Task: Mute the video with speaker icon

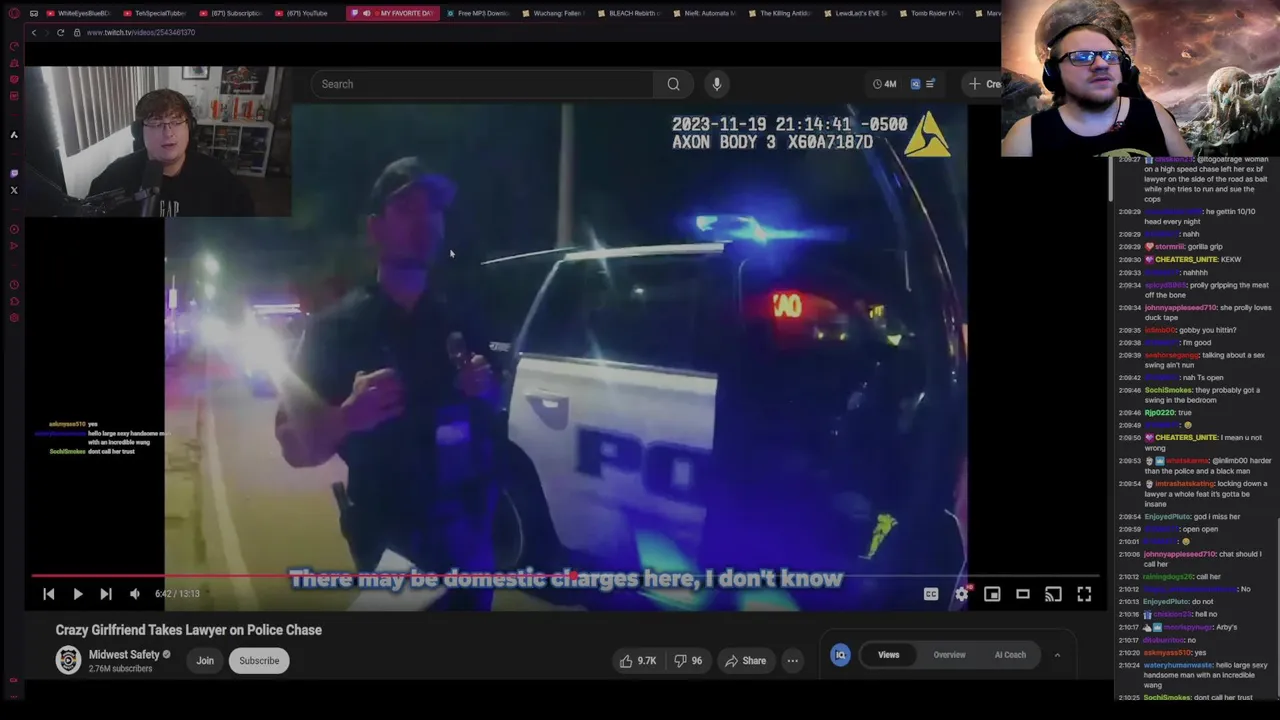Action: [x=135, y=594]
